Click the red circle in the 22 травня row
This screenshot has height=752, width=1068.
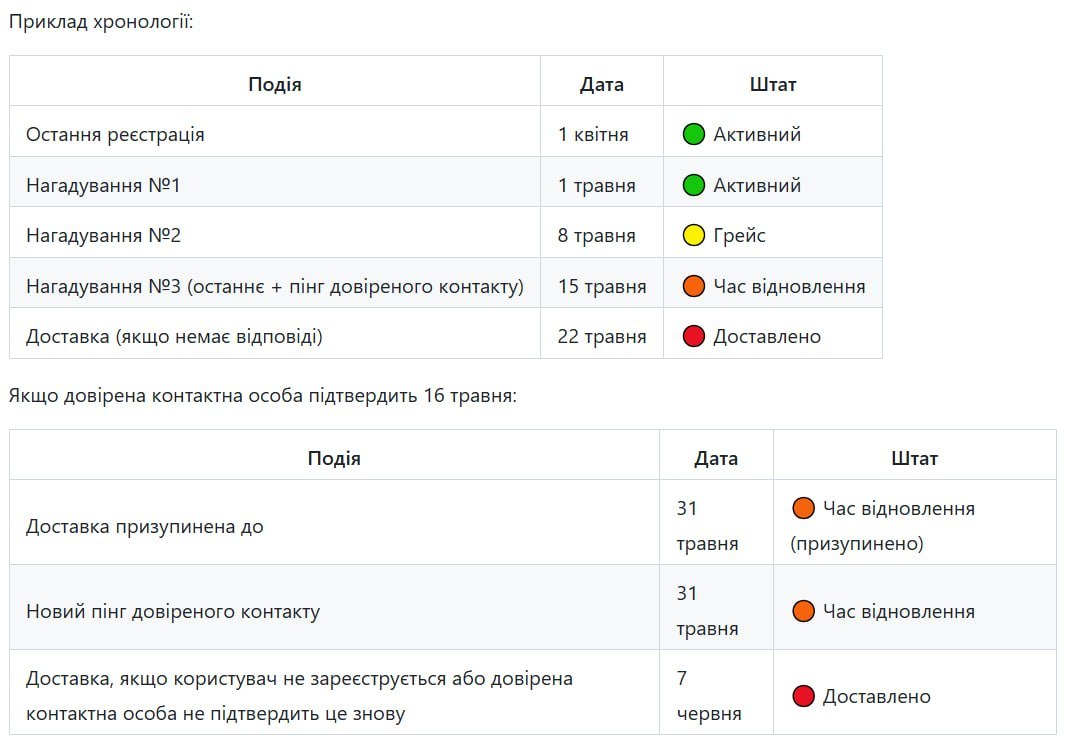pos(693,336)
